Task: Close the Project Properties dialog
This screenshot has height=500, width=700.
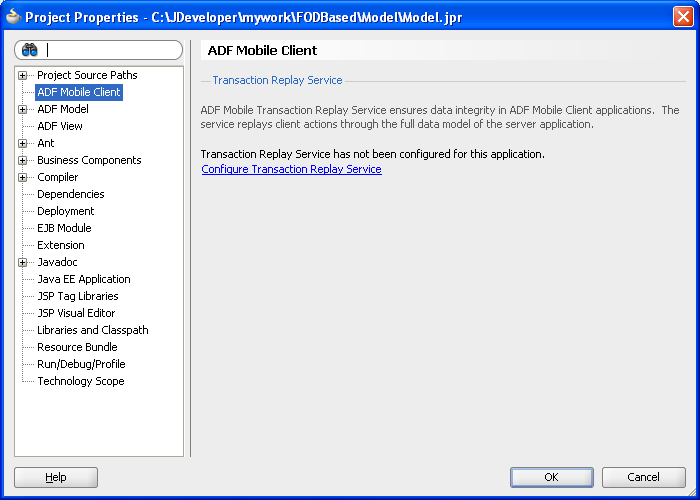Action: (x=683, y=17)
